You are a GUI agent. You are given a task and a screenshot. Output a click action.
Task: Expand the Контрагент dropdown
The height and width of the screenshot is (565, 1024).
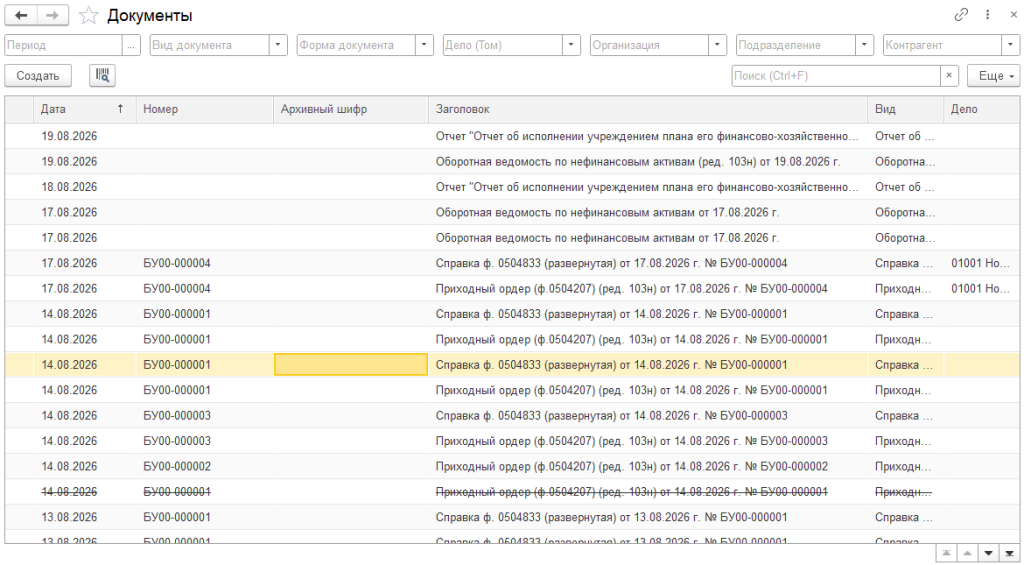click(x=1011, y=45)
